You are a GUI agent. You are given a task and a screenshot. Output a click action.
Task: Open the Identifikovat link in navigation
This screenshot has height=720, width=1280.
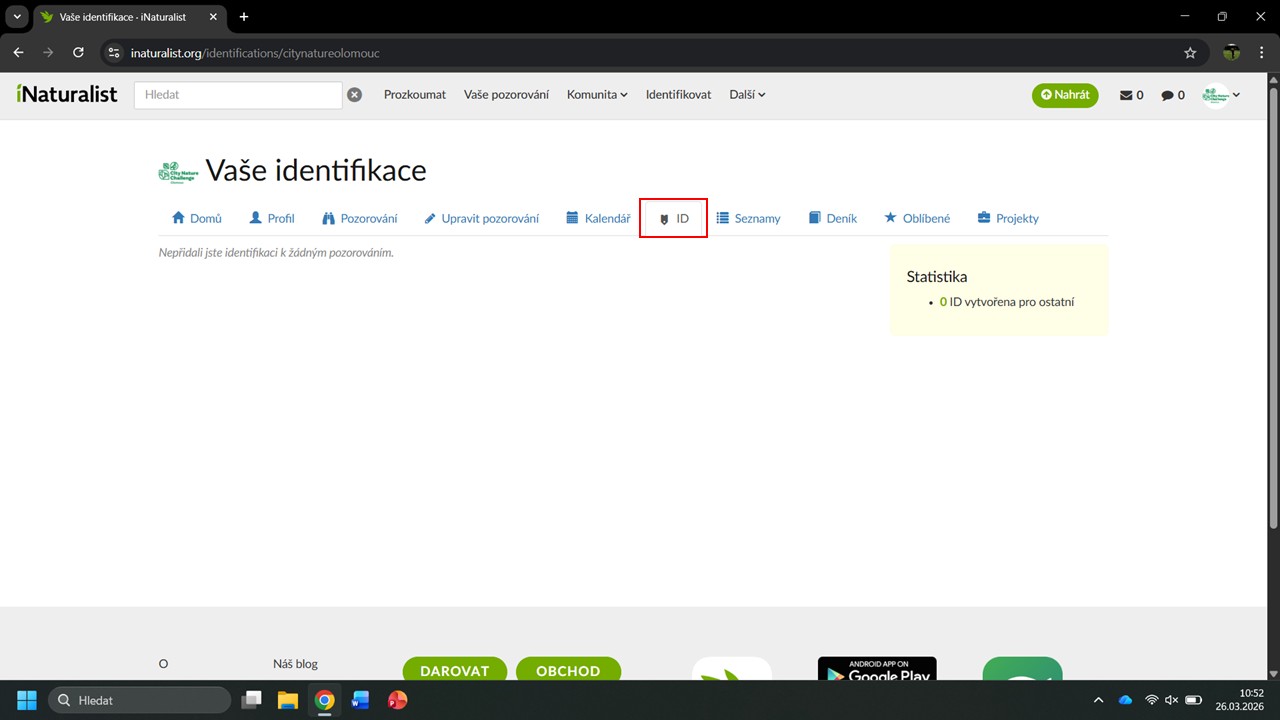678,95
